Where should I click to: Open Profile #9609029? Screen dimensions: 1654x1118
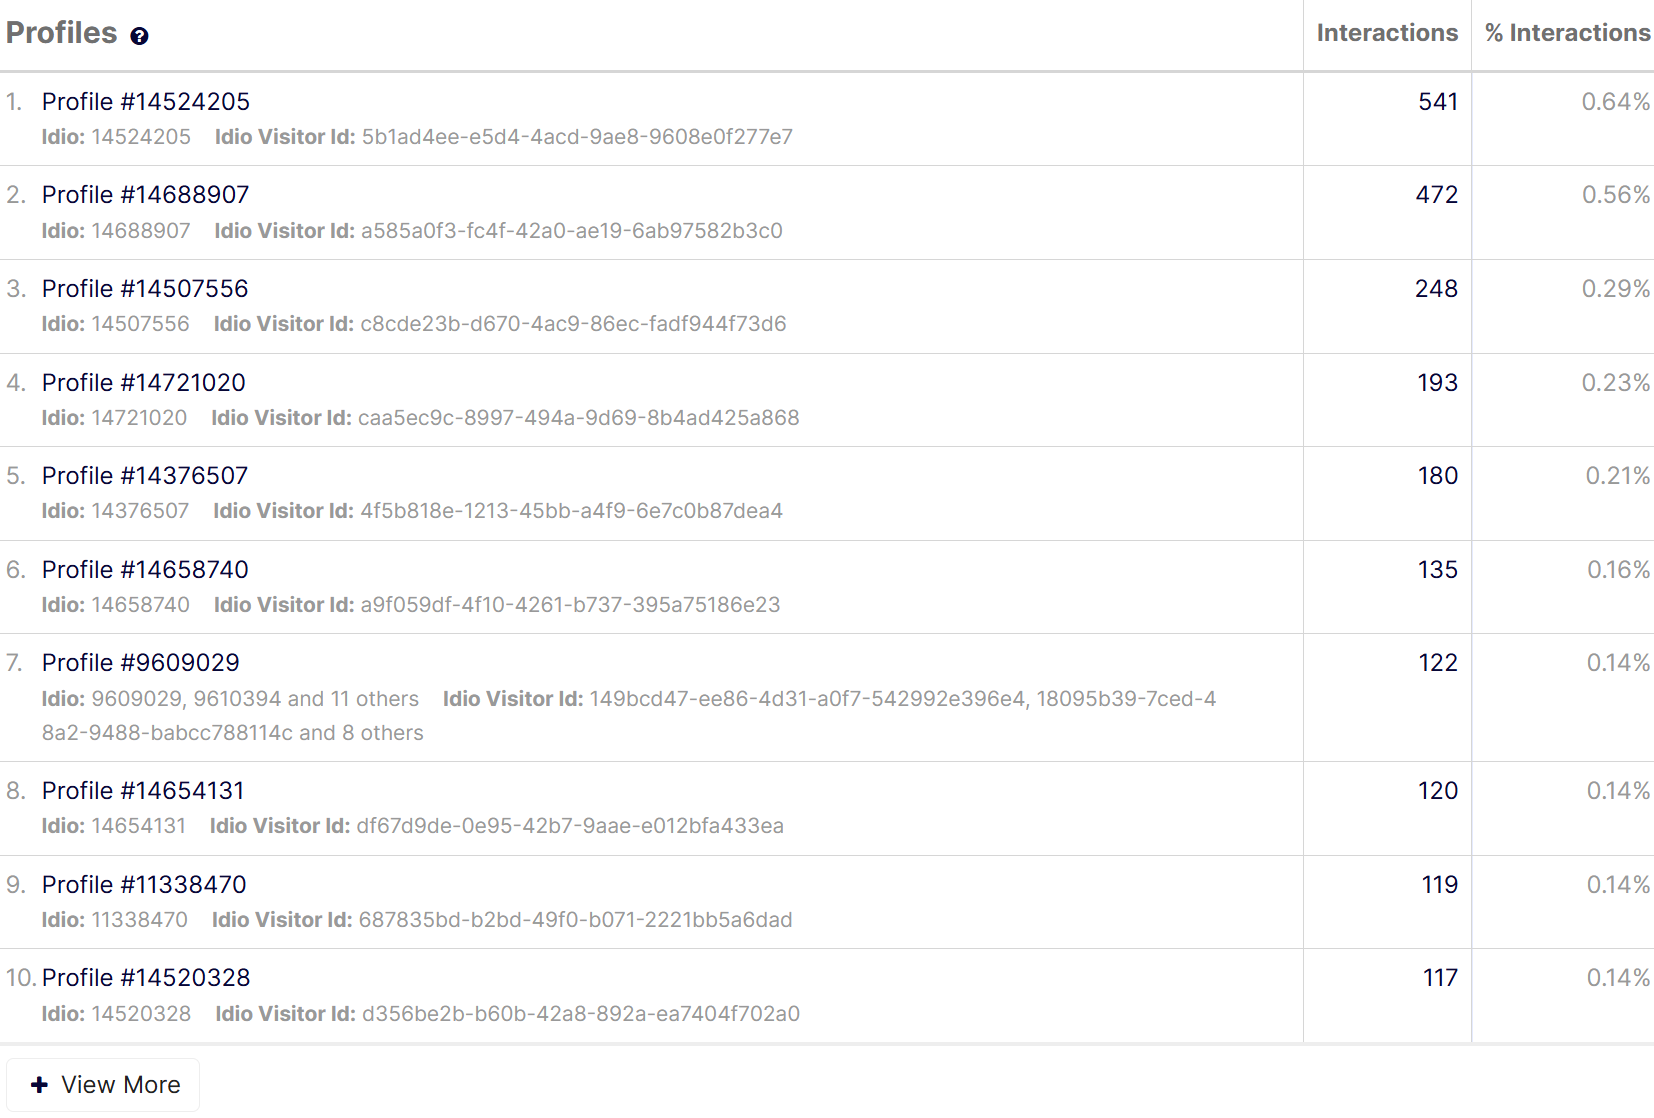[141, 663]
